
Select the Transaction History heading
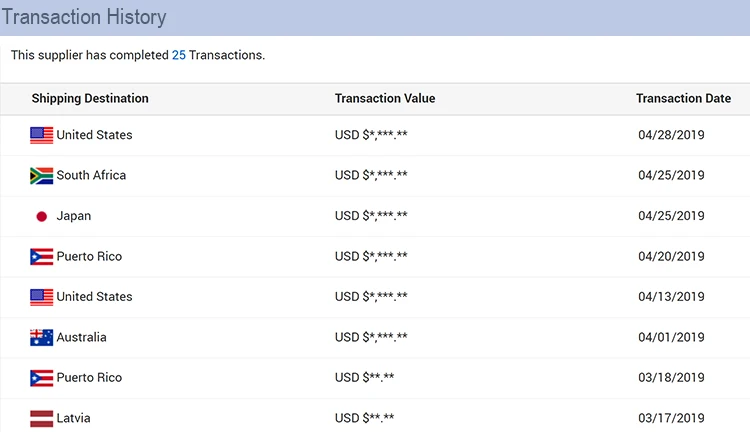[x=83, y=17]
